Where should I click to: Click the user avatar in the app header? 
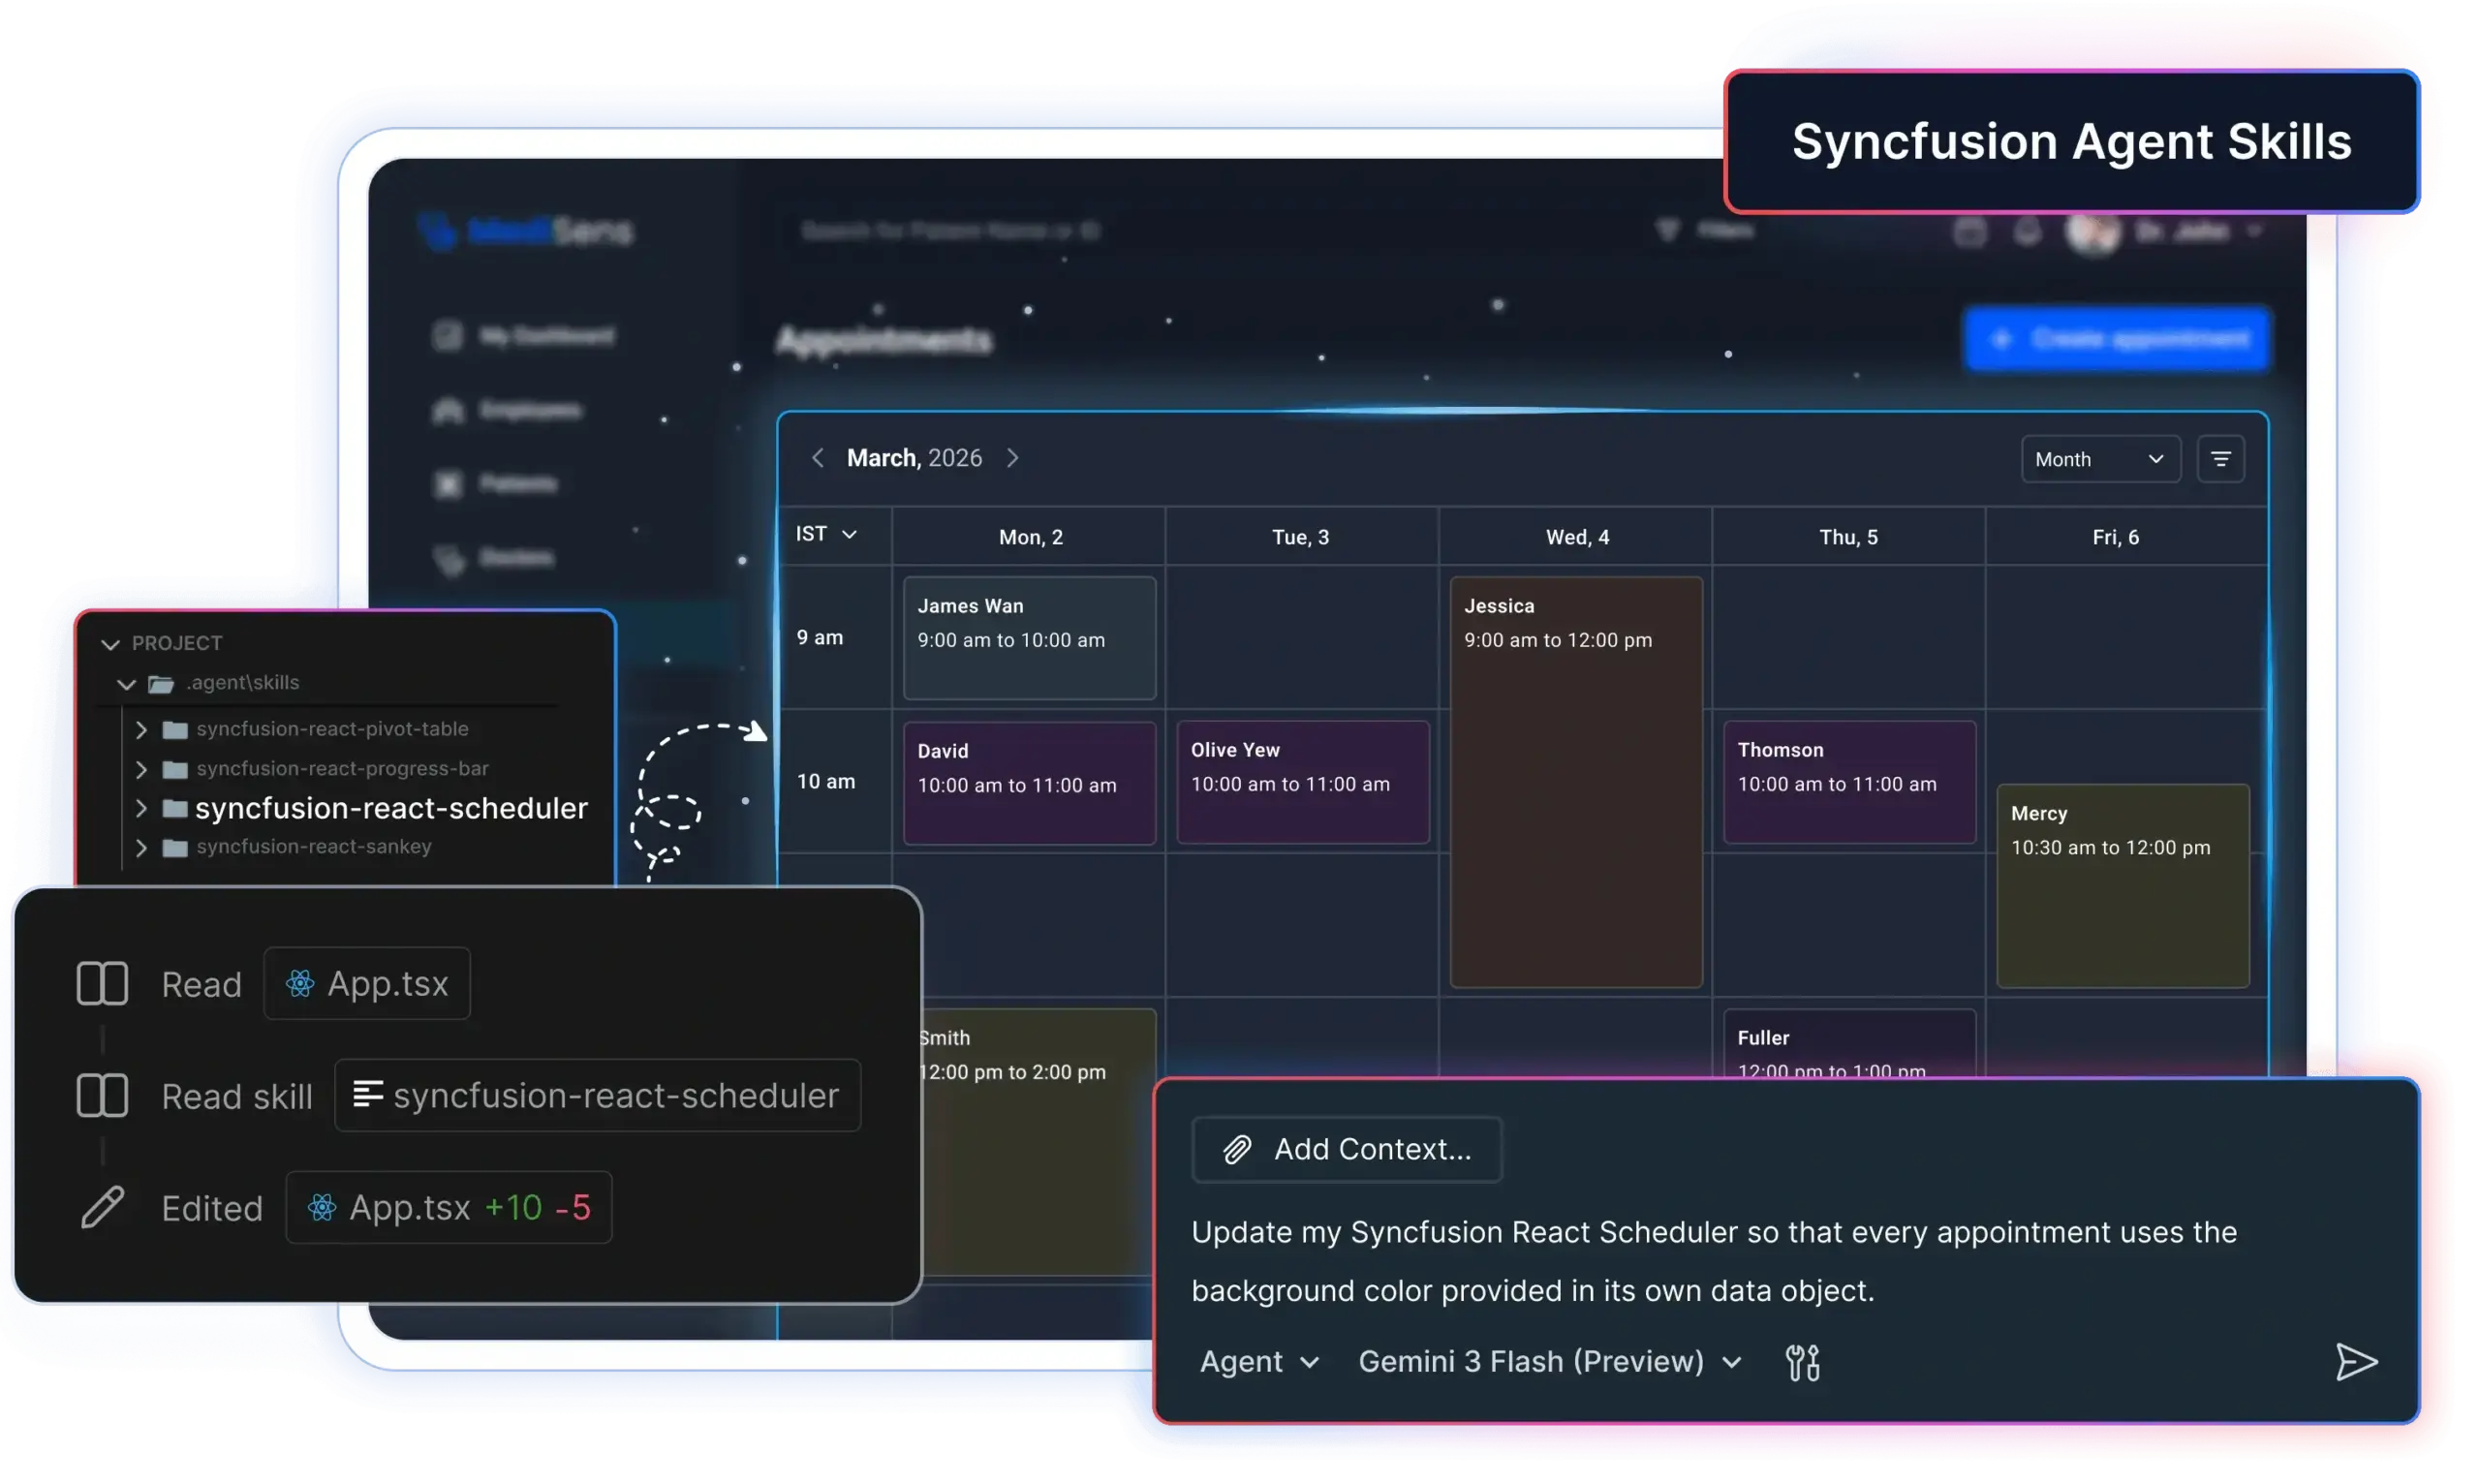[2093, 231]
